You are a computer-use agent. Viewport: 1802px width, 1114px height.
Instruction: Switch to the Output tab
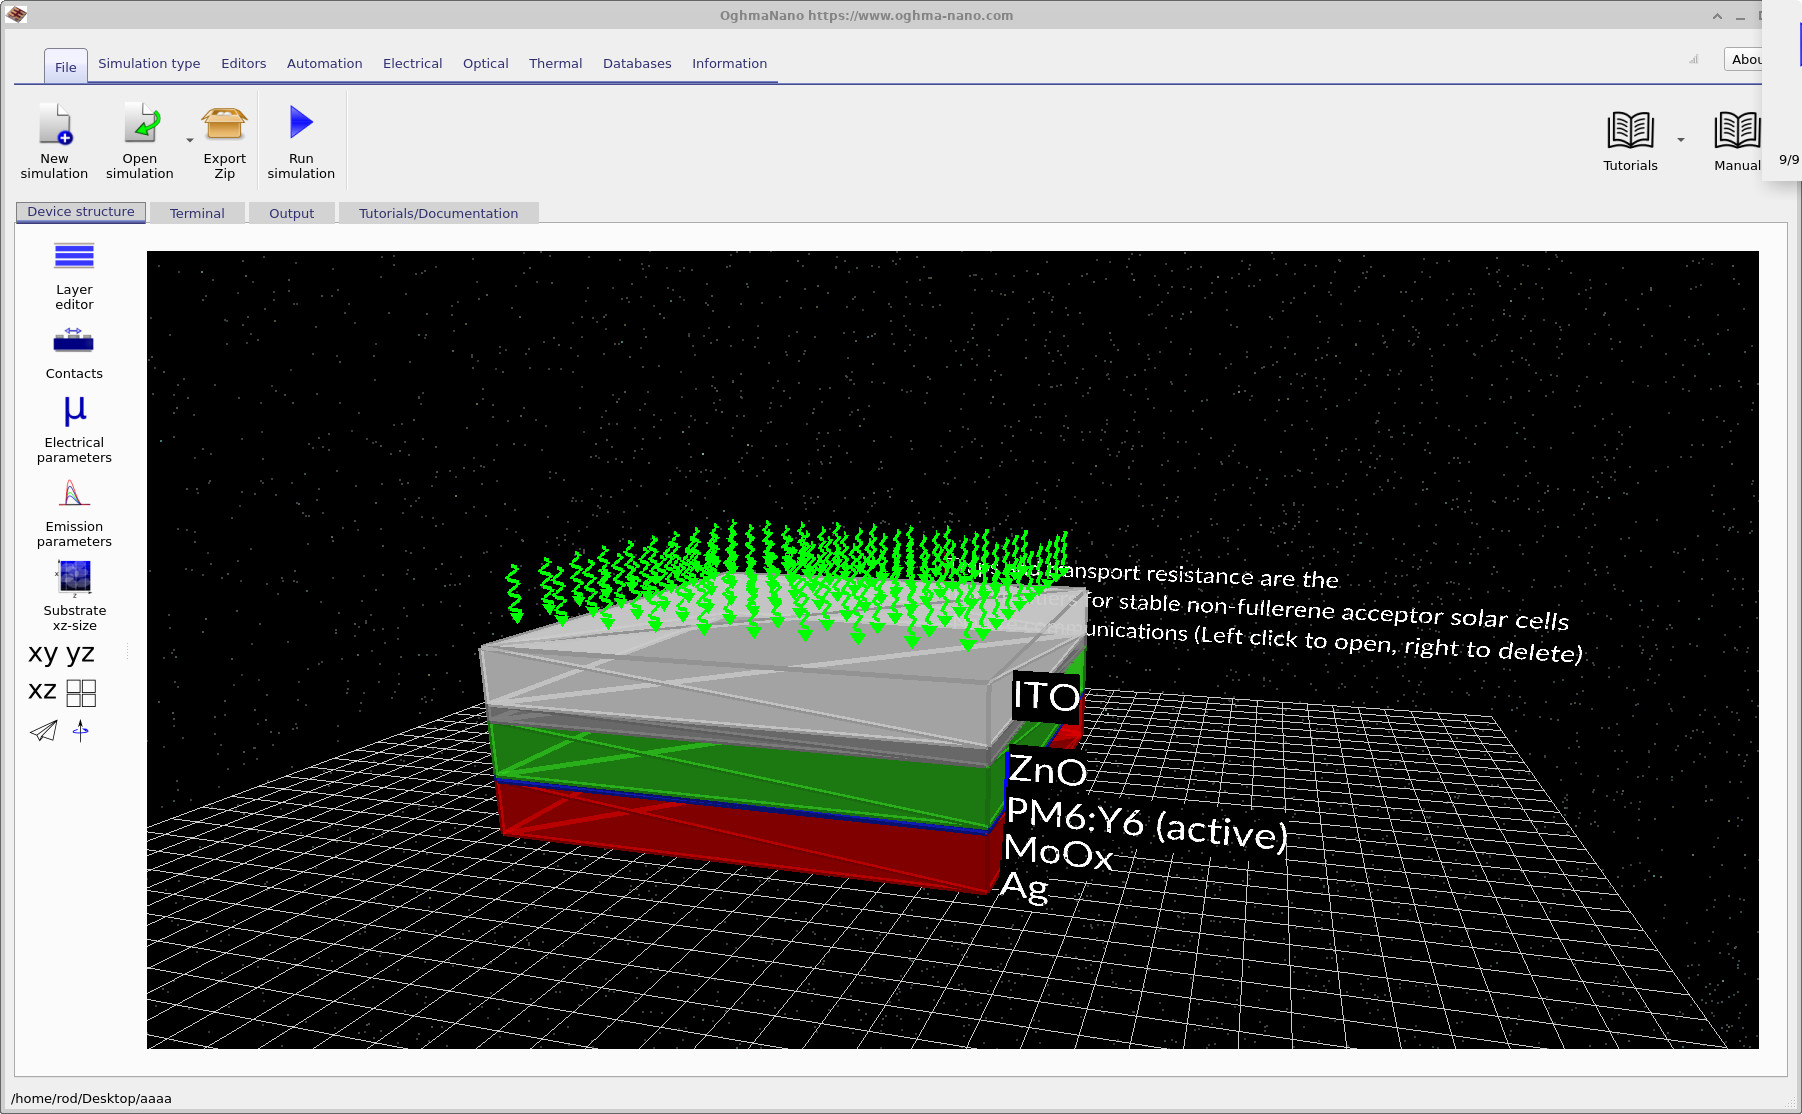[x=292, y=213]
